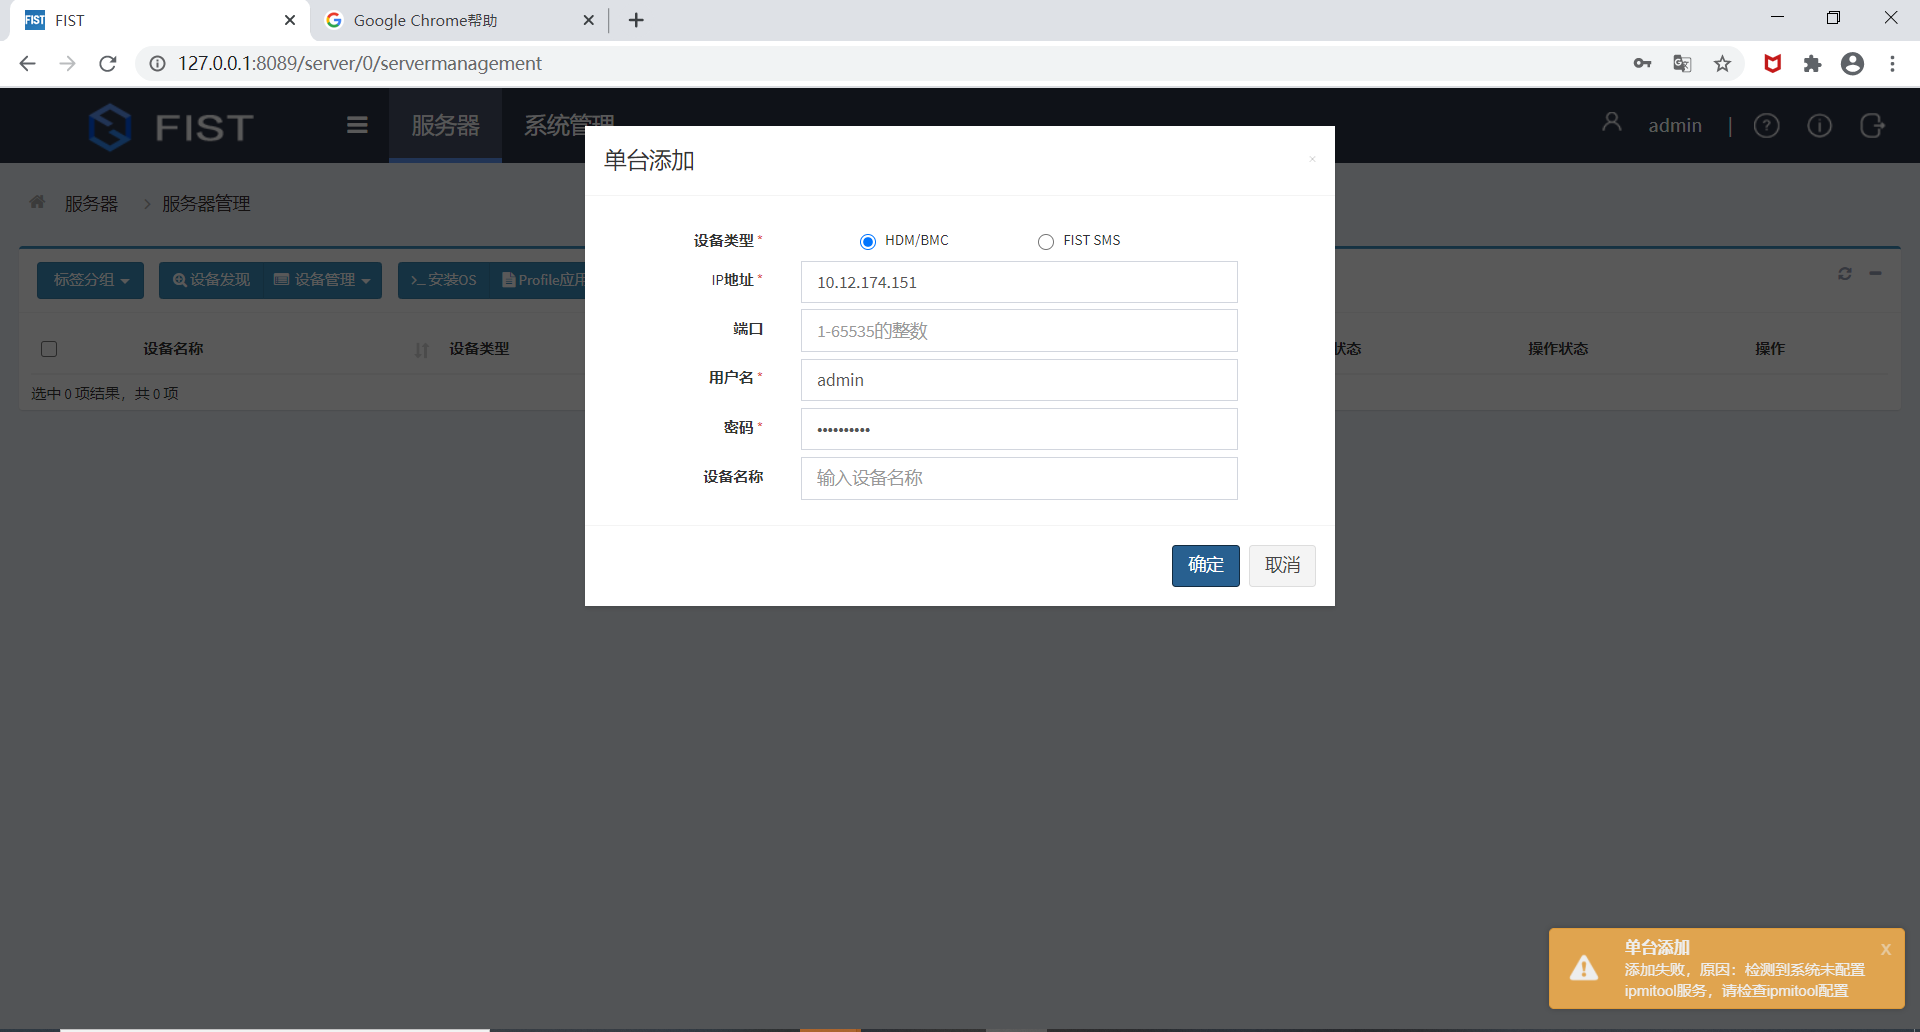Image resolution: width=1920 pixels, height=1032 pixels.
Task: Sort by the 设备名称 column sort icon
Action: coord(422,350)
